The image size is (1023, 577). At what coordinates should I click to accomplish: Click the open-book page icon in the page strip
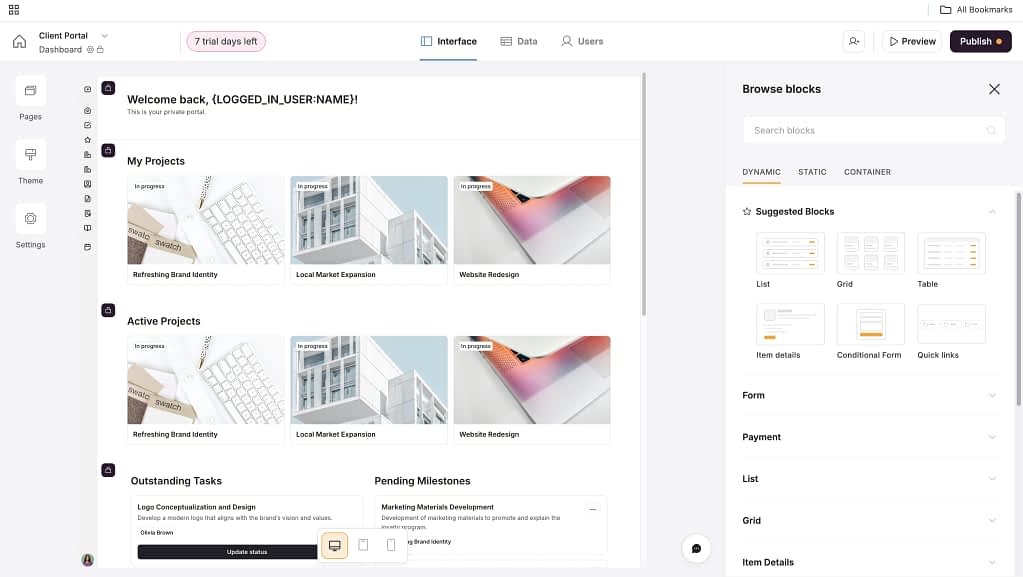87,228
